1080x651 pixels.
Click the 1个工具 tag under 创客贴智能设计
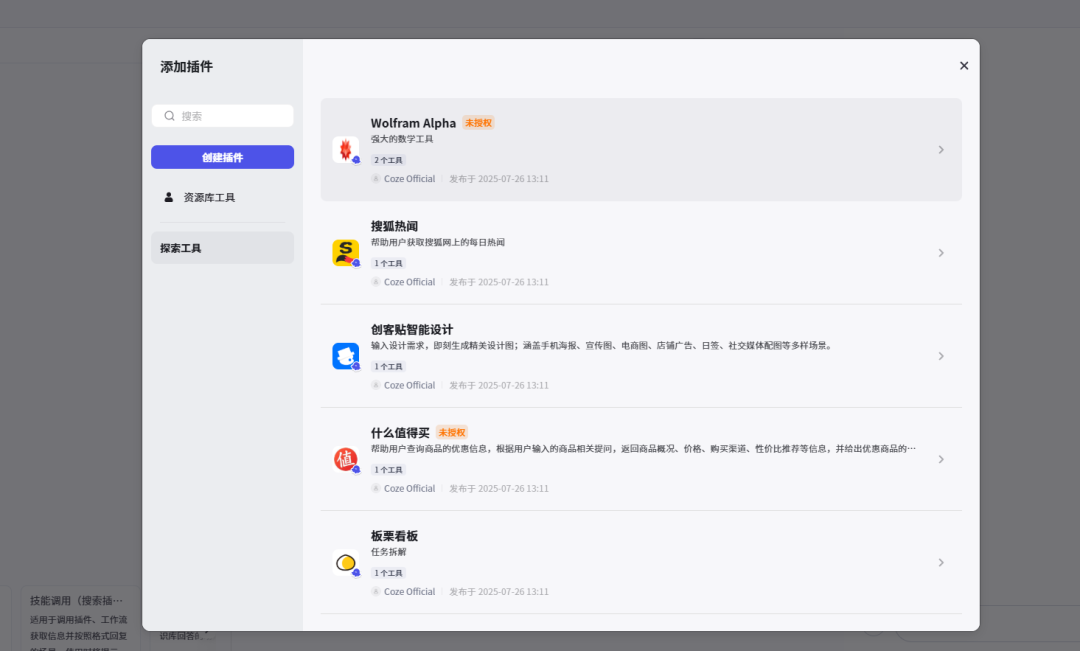pyautogui.click(x=388, y=366)
